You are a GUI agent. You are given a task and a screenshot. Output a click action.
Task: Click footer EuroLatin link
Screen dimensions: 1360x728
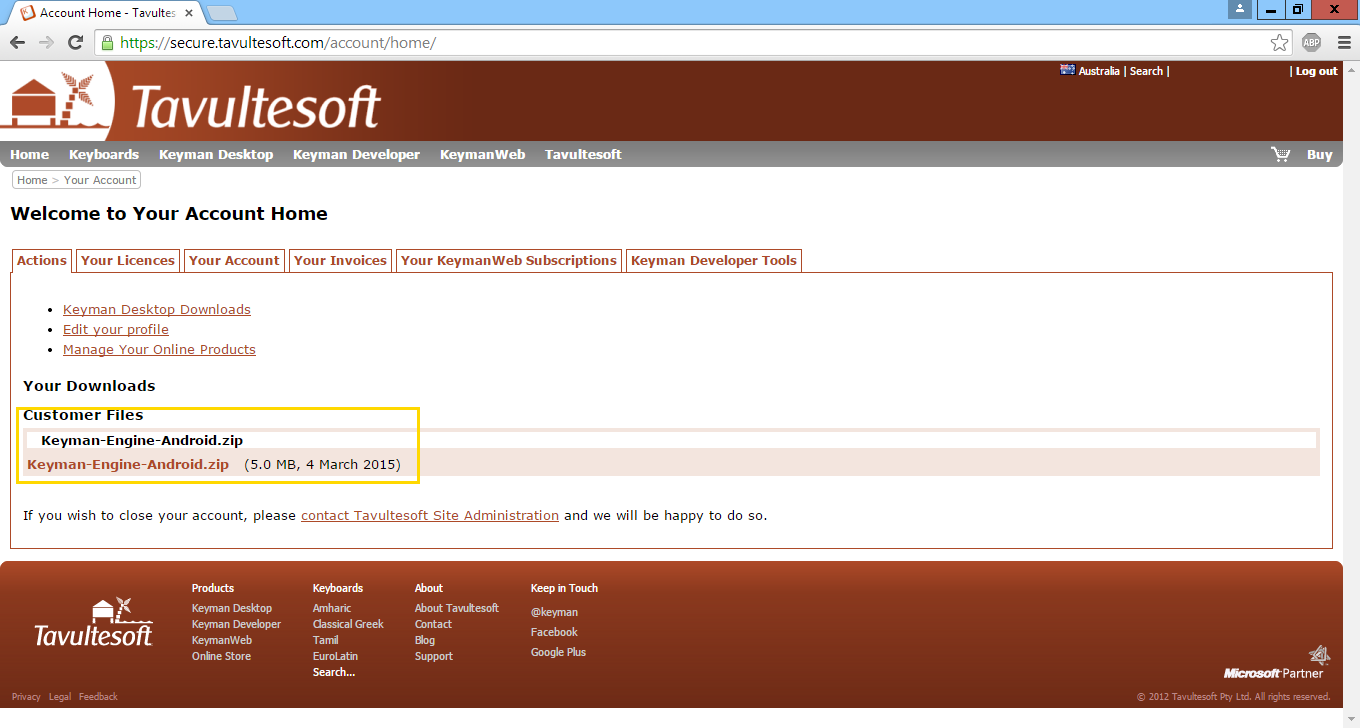coord(335,656)
